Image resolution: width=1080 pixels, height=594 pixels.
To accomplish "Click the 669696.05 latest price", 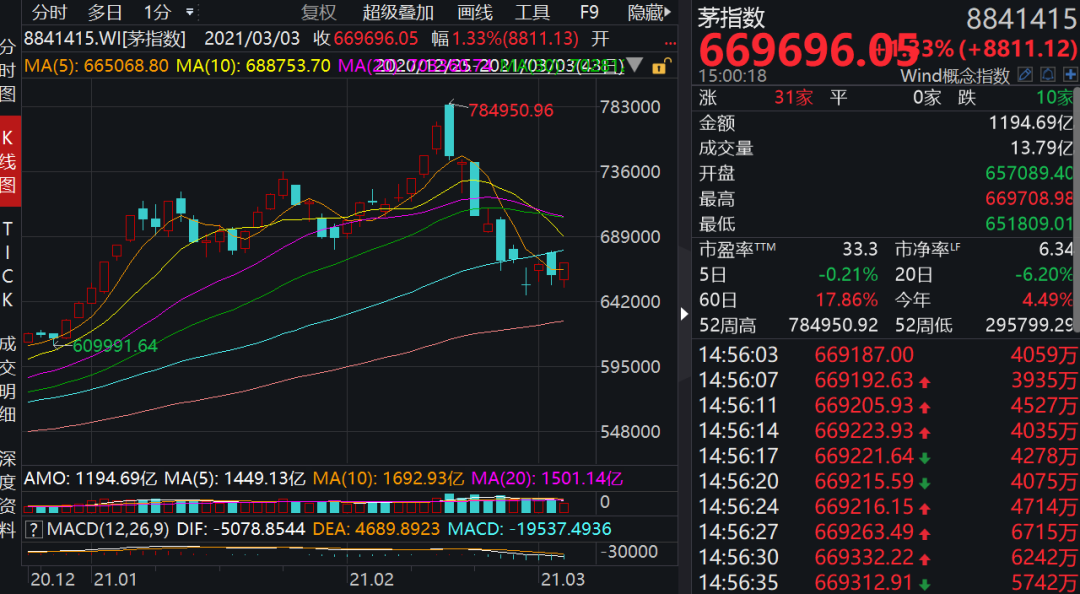I will click(809, 50).
